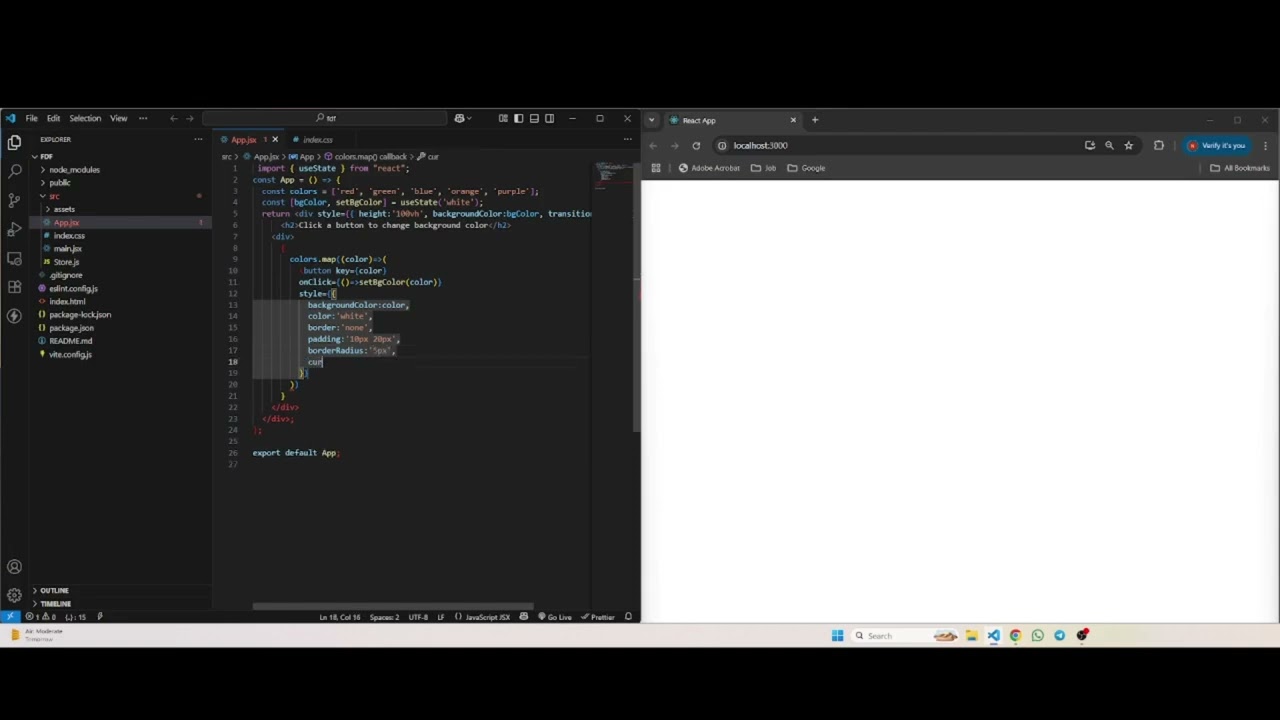The image size is (1280, 720).
Task: Open the Accounts menu in VS Code
Action: click(14, 567)
